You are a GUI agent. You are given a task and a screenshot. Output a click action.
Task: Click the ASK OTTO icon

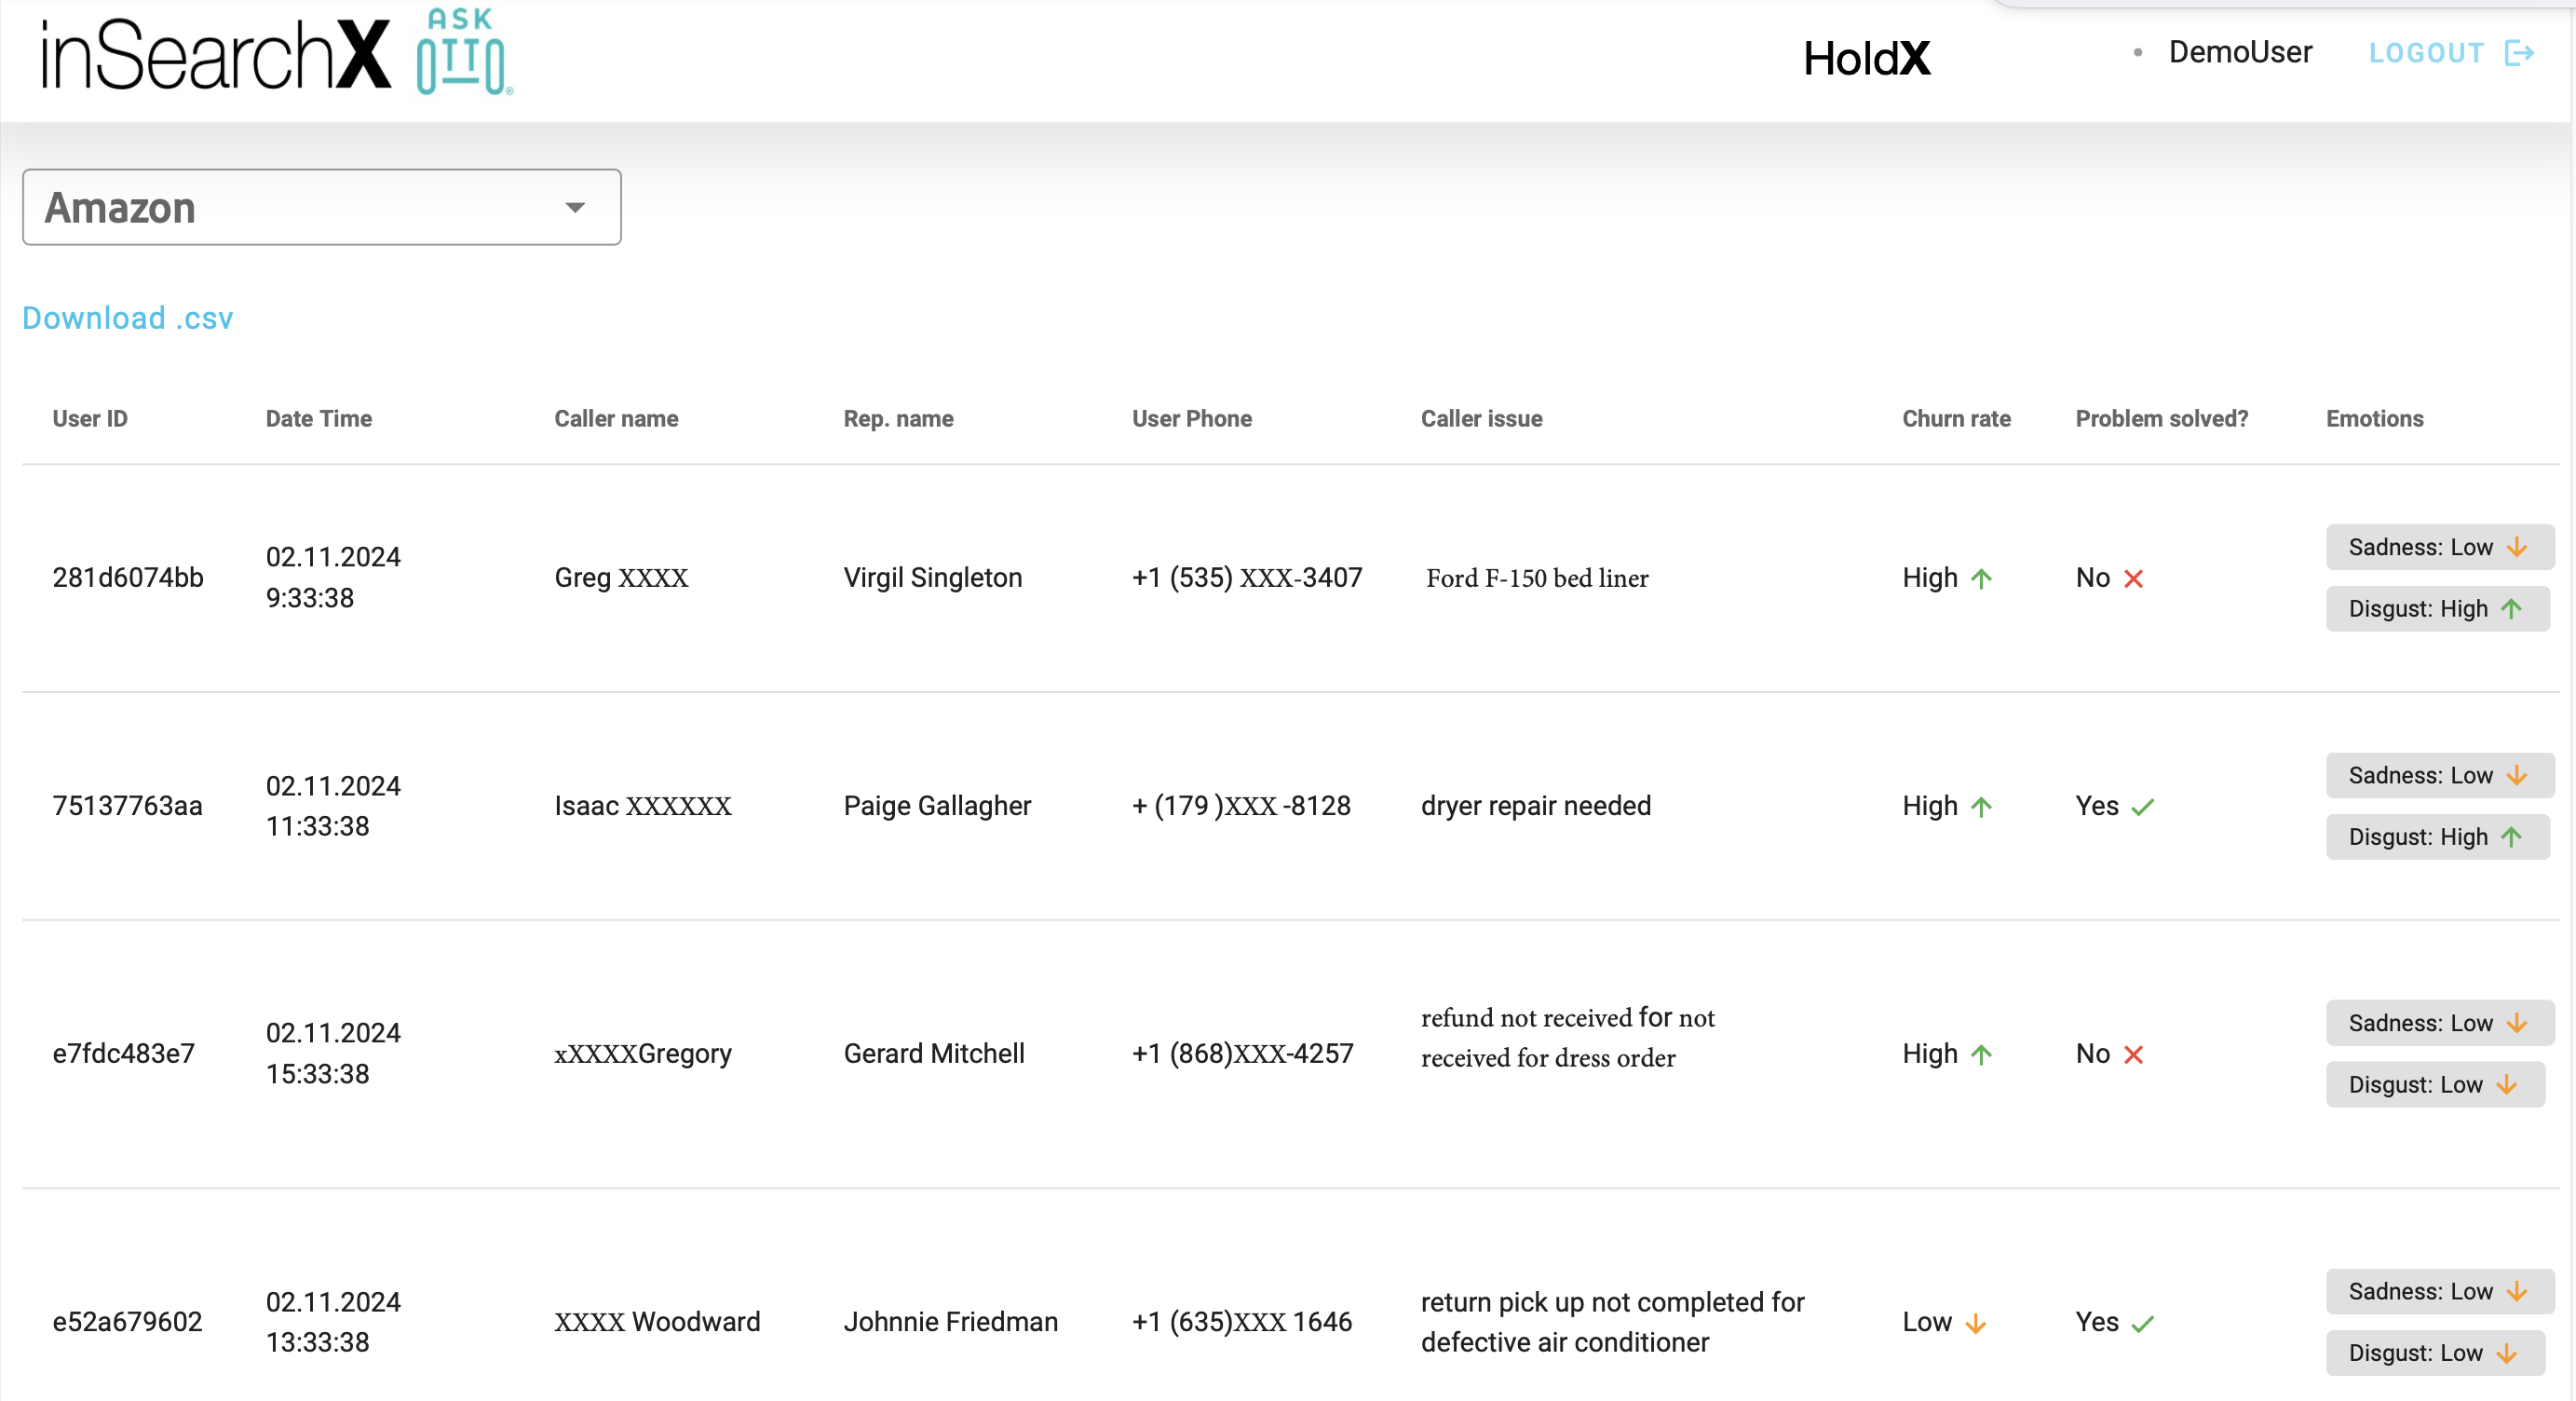pos(458,52)
